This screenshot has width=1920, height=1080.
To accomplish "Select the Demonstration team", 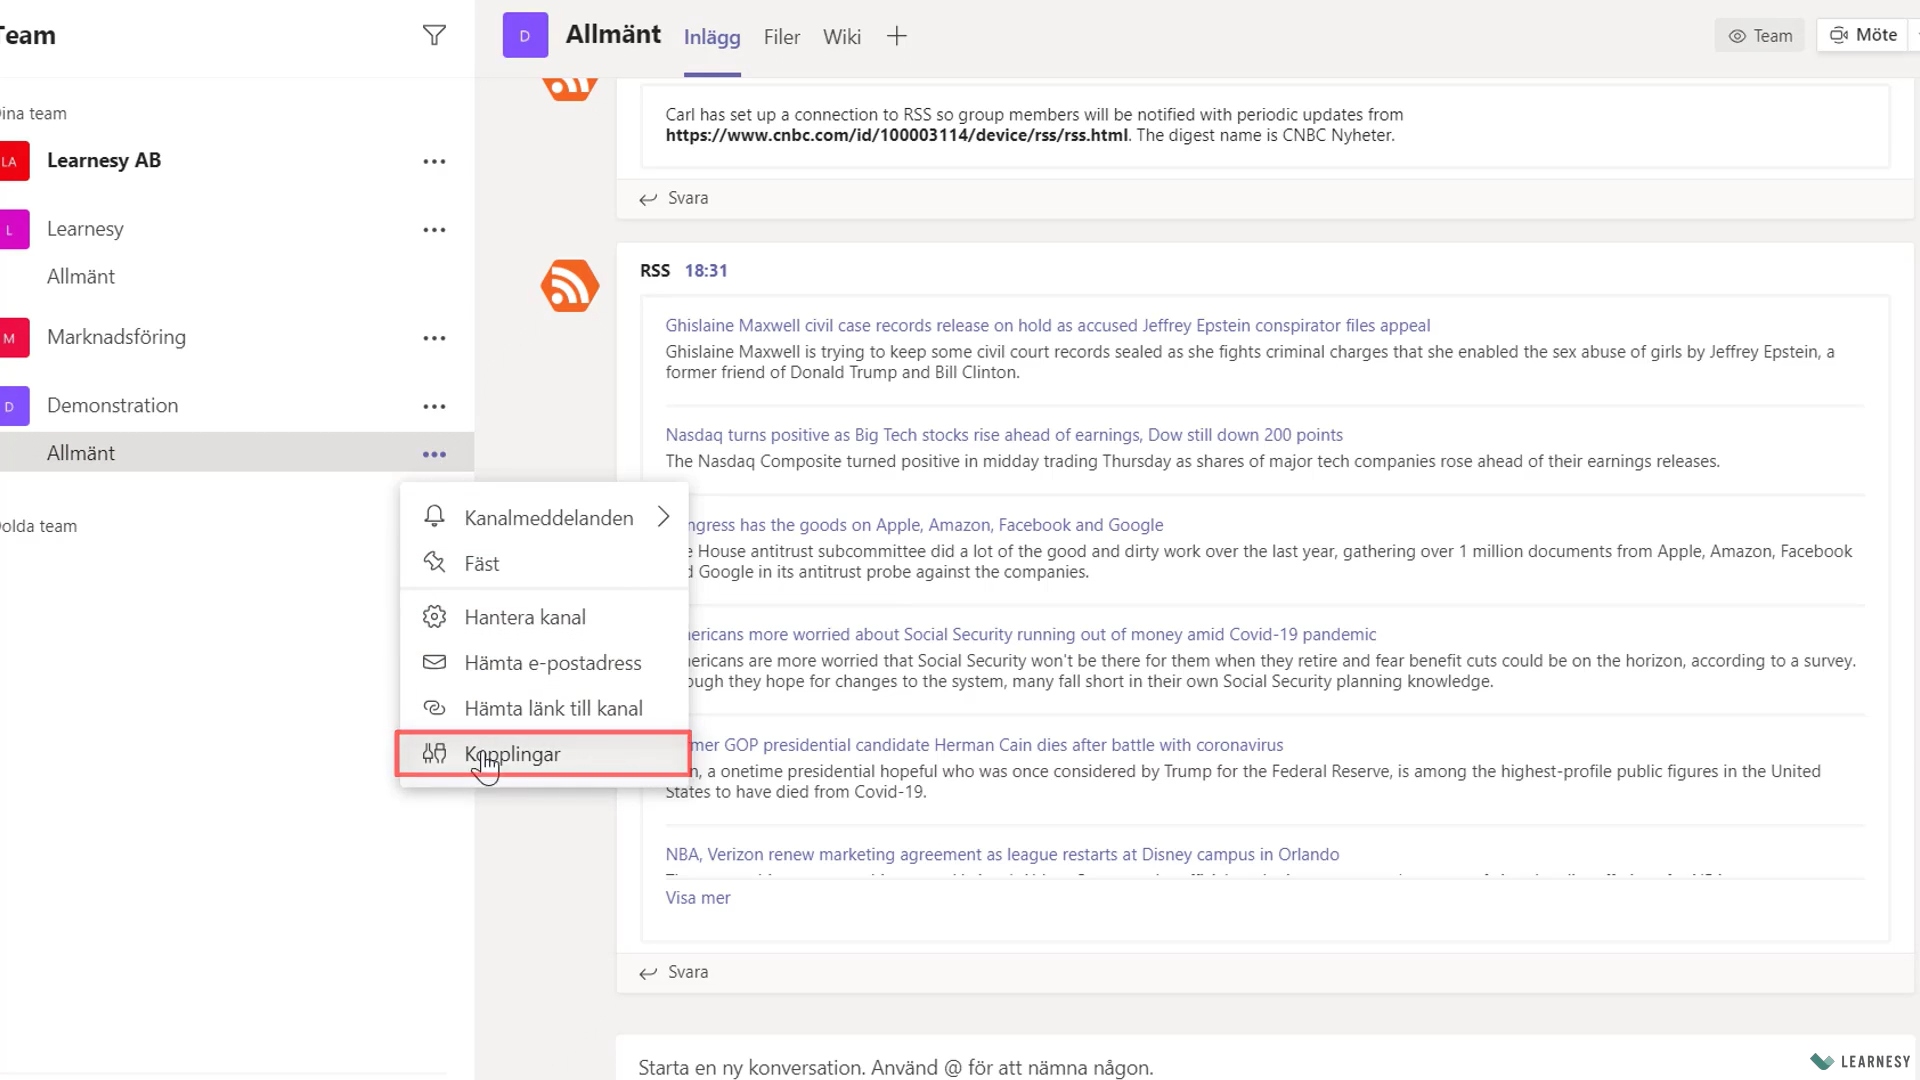I will 112,406.
